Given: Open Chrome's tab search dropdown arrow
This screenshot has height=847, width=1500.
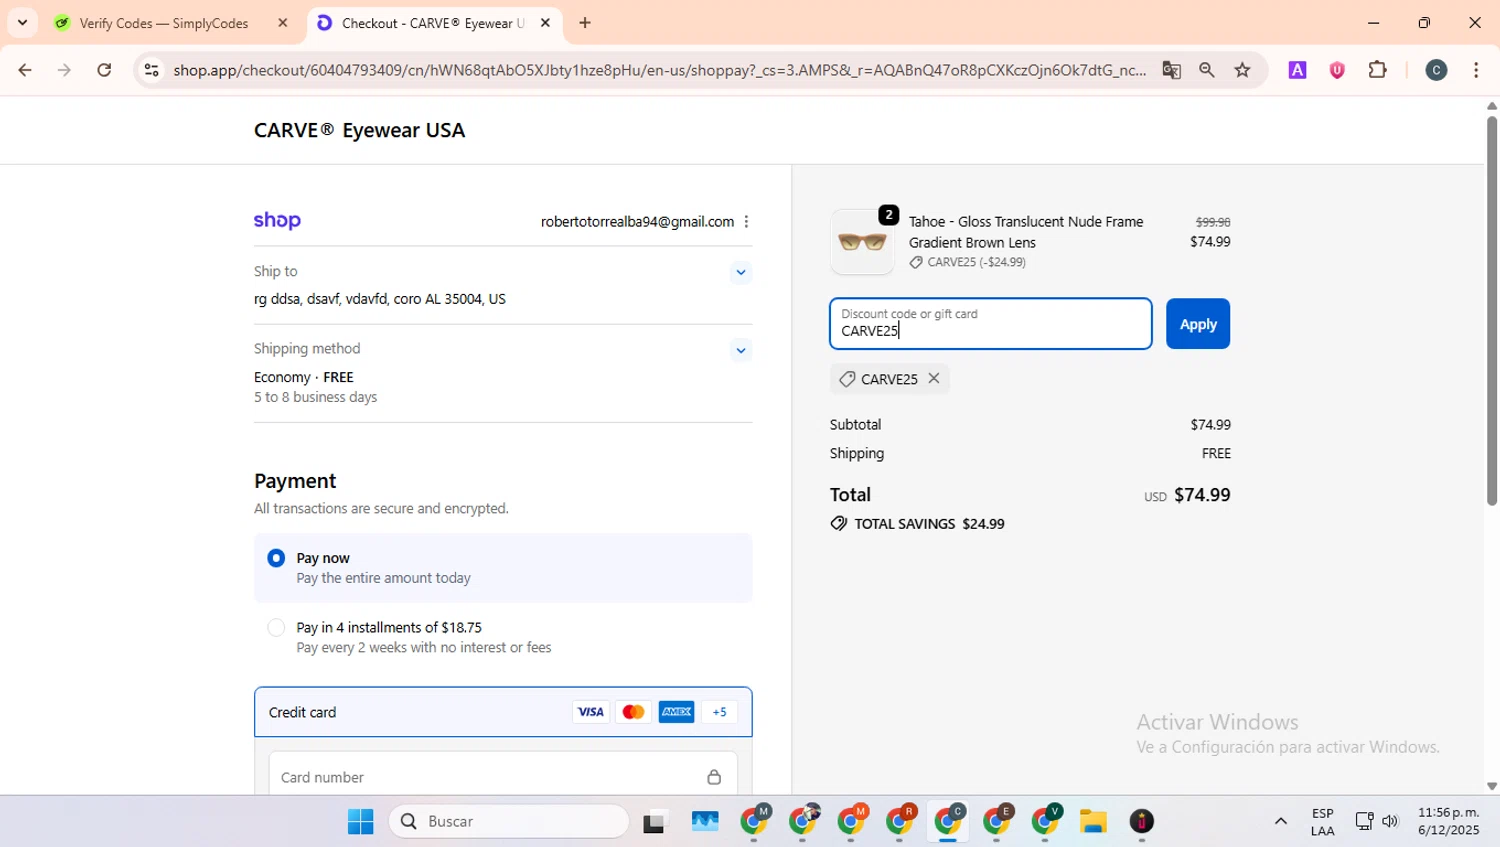Looking at the screenshot, I should point(22,22).
